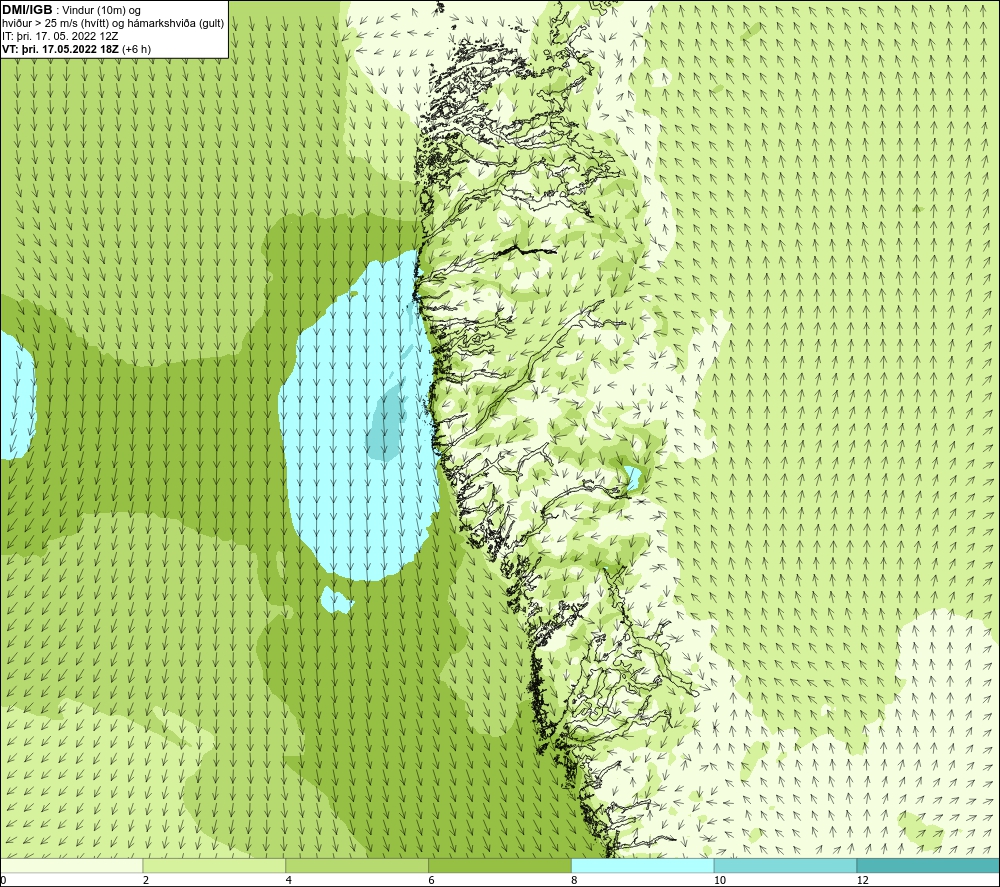This screenshot has height=887, width=1000.
Task: Click the '(+6 h)' forecast offset text
Action: click(136, 49)
